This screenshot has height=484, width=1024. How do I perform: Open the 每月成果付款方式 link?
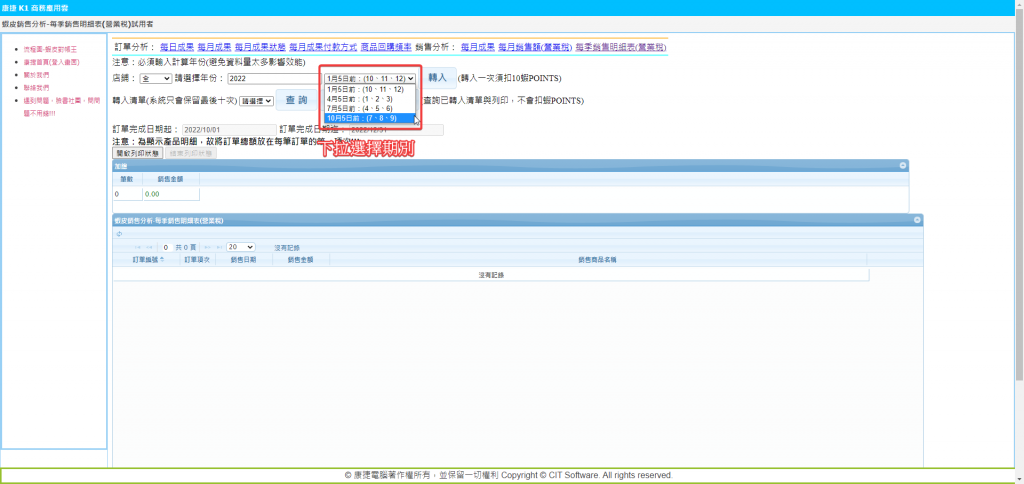tap(322, 47)
